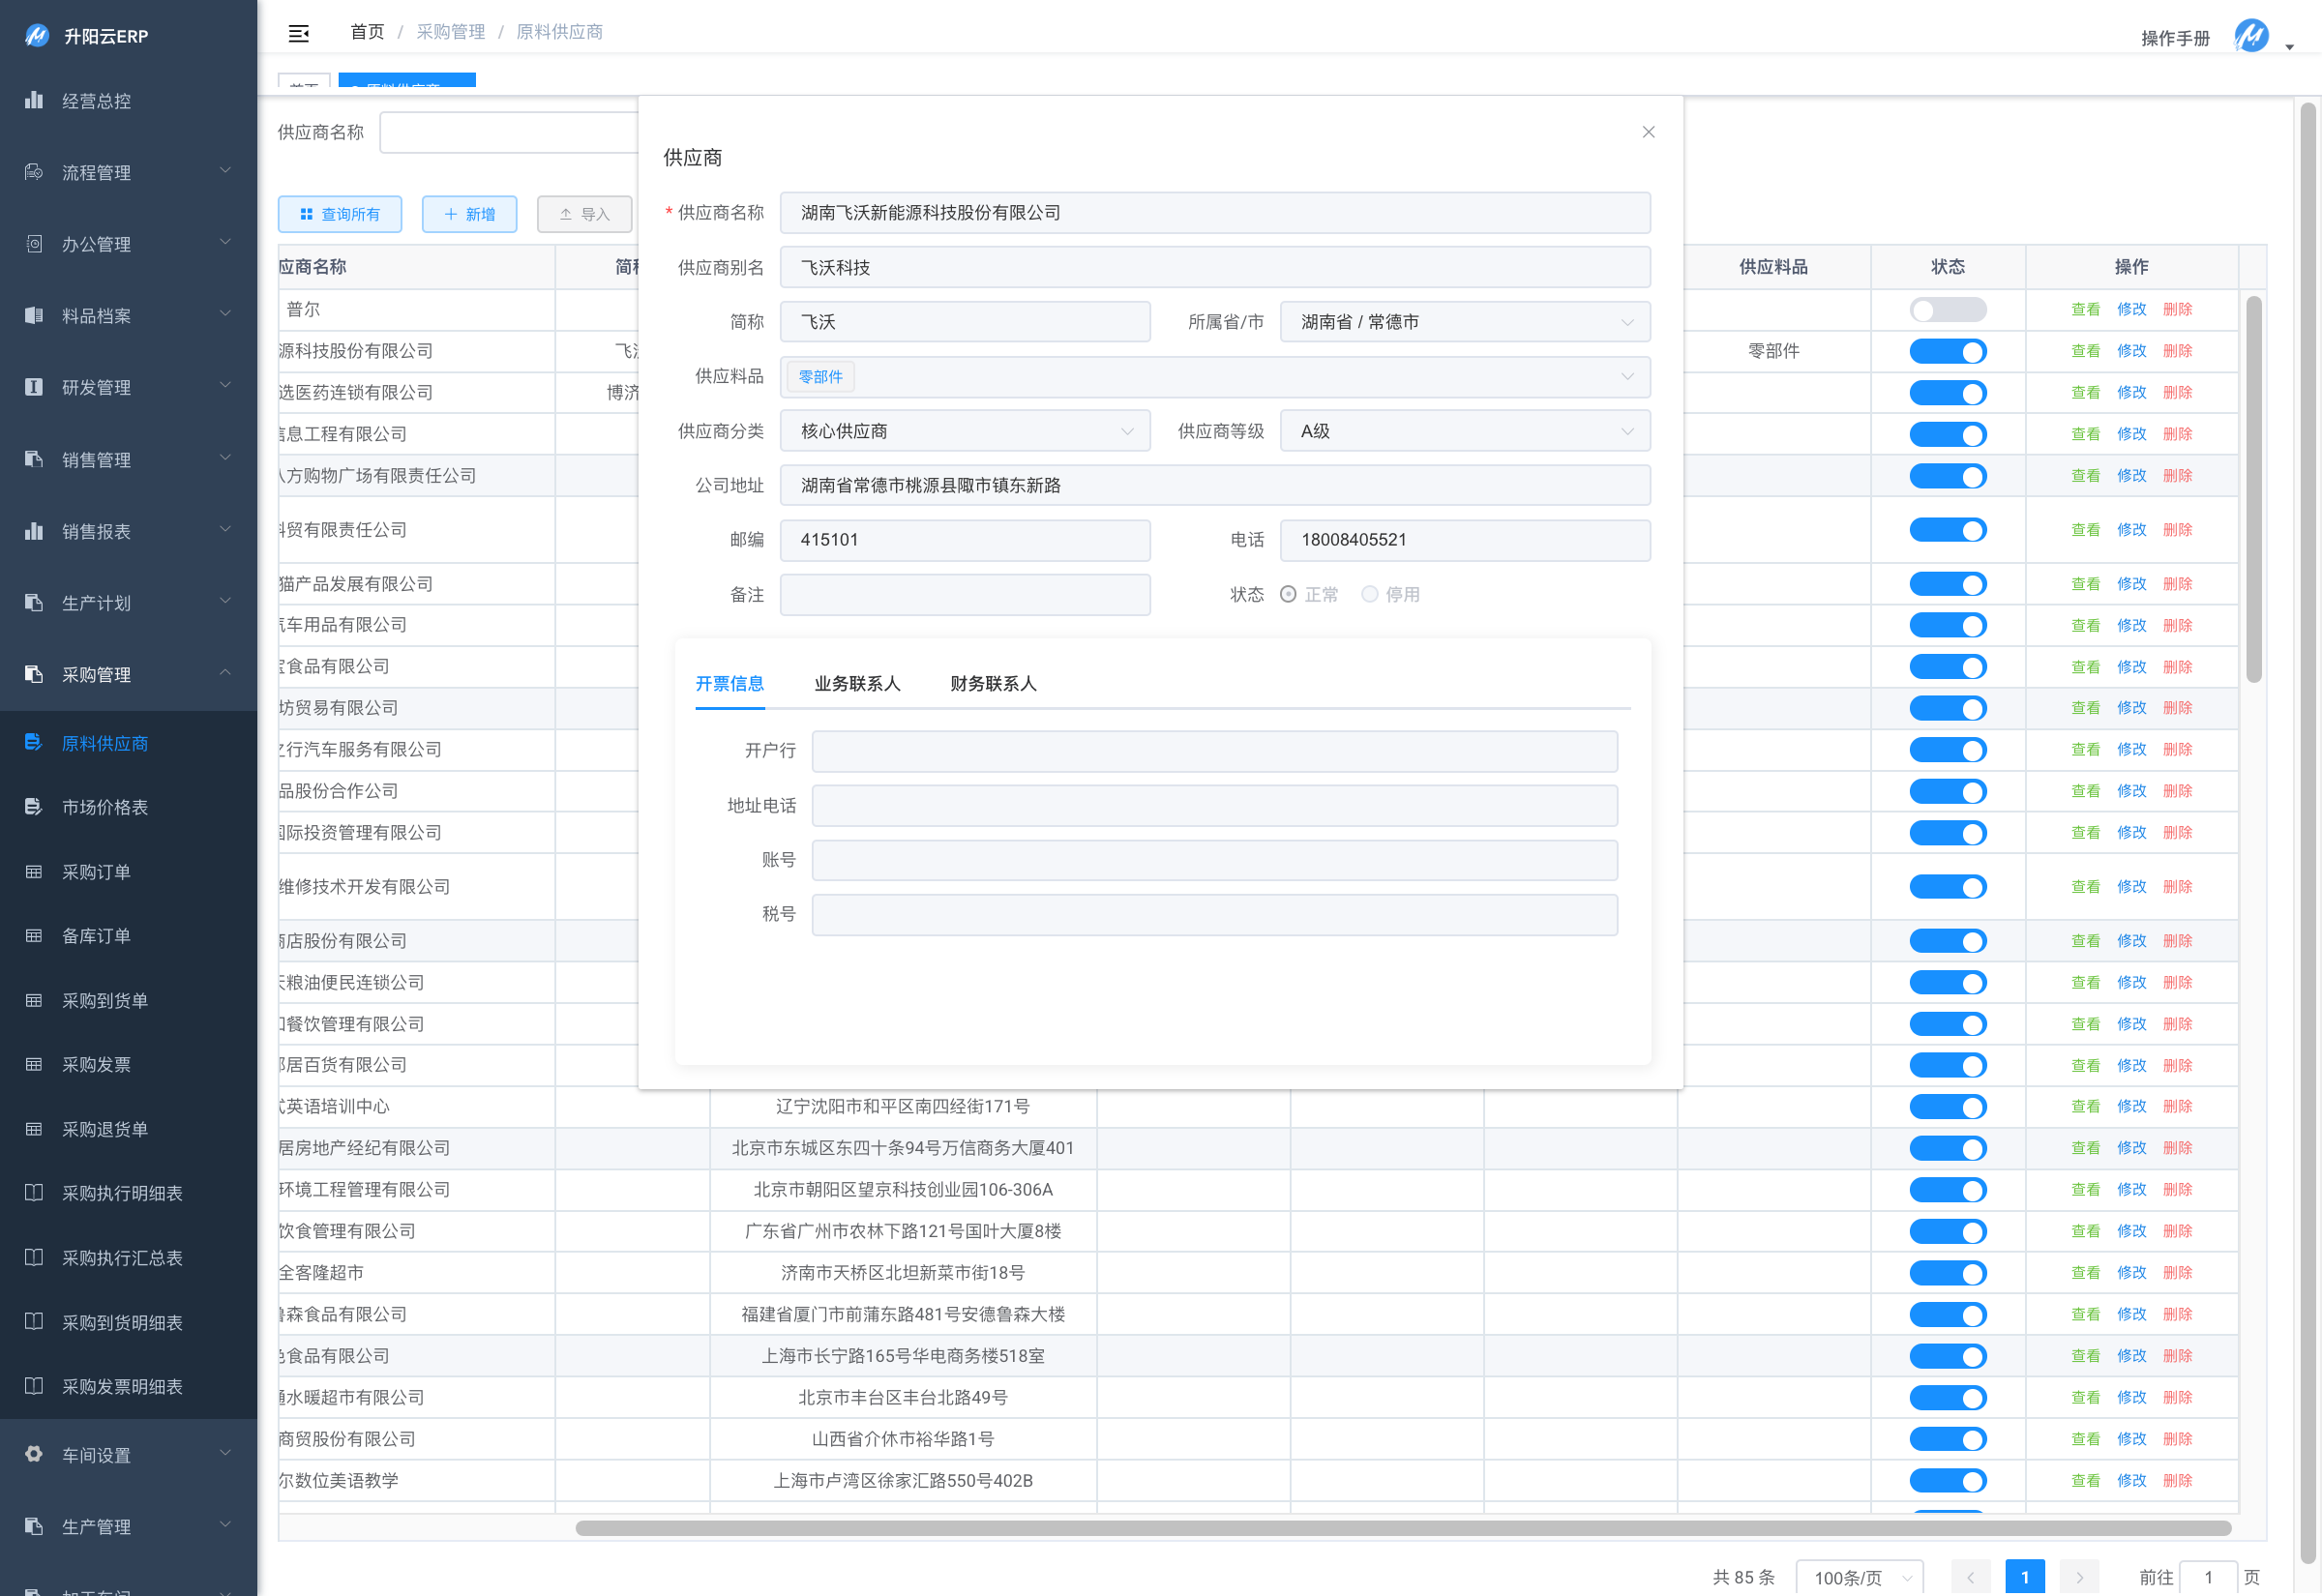This screenshot has height=1596, width=2322.
Task: Click the 经营总控 bar chart icon
Action: point(34,100)
